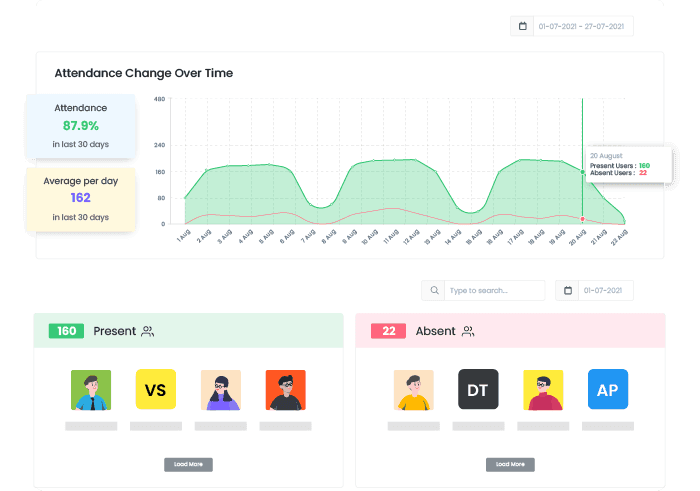The image size is (700, 491).
Task: Click the calendar icon beside 01-07-2021
Action: 568,291
